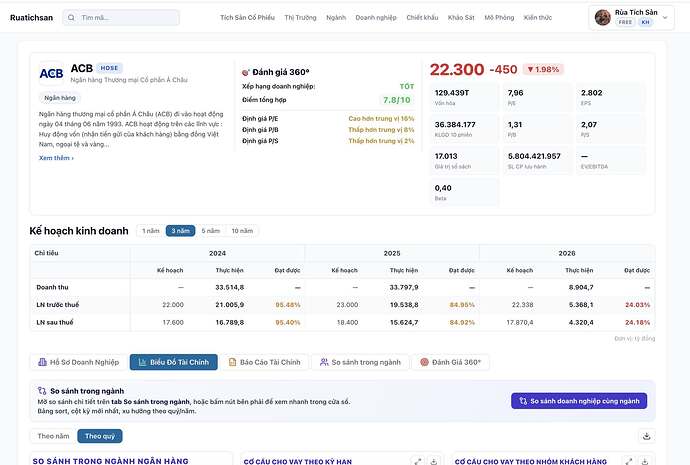690x465 pixels.
Task: Open the Chiết khấu menu
Action: 422,18
